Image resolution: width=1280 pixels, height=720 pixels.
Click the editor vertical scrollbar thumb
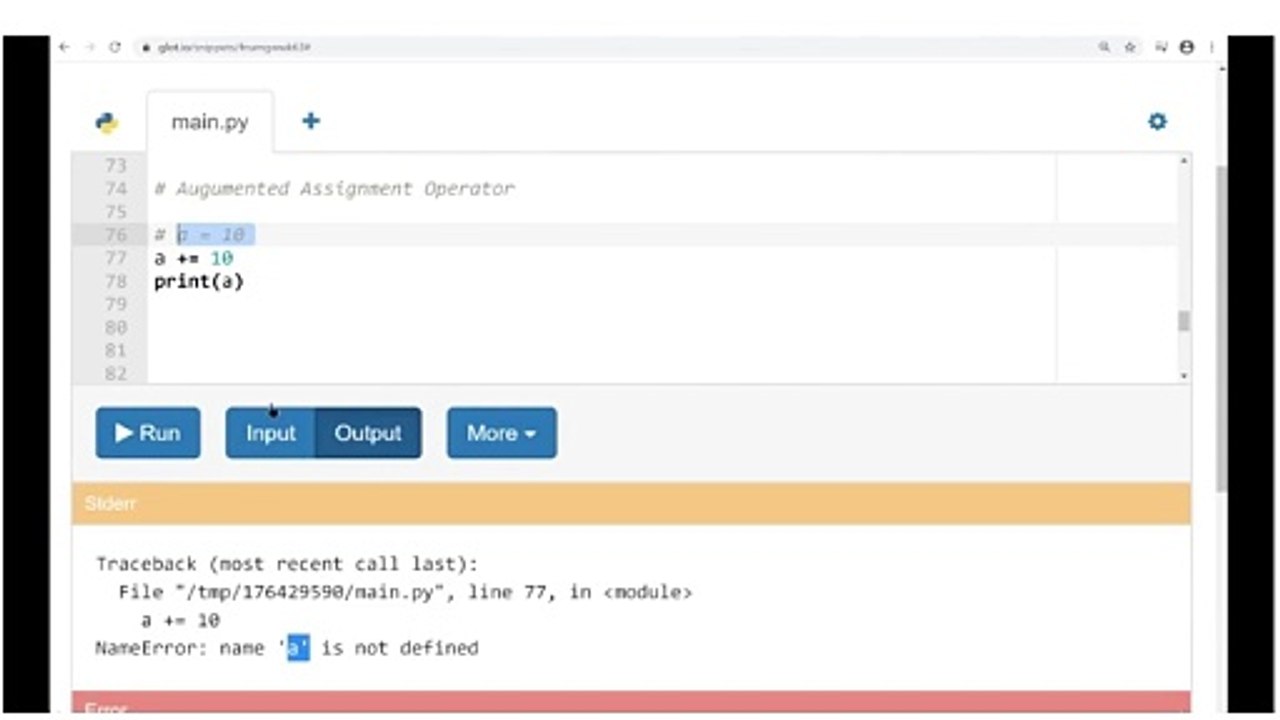(x=1184, y=320)
